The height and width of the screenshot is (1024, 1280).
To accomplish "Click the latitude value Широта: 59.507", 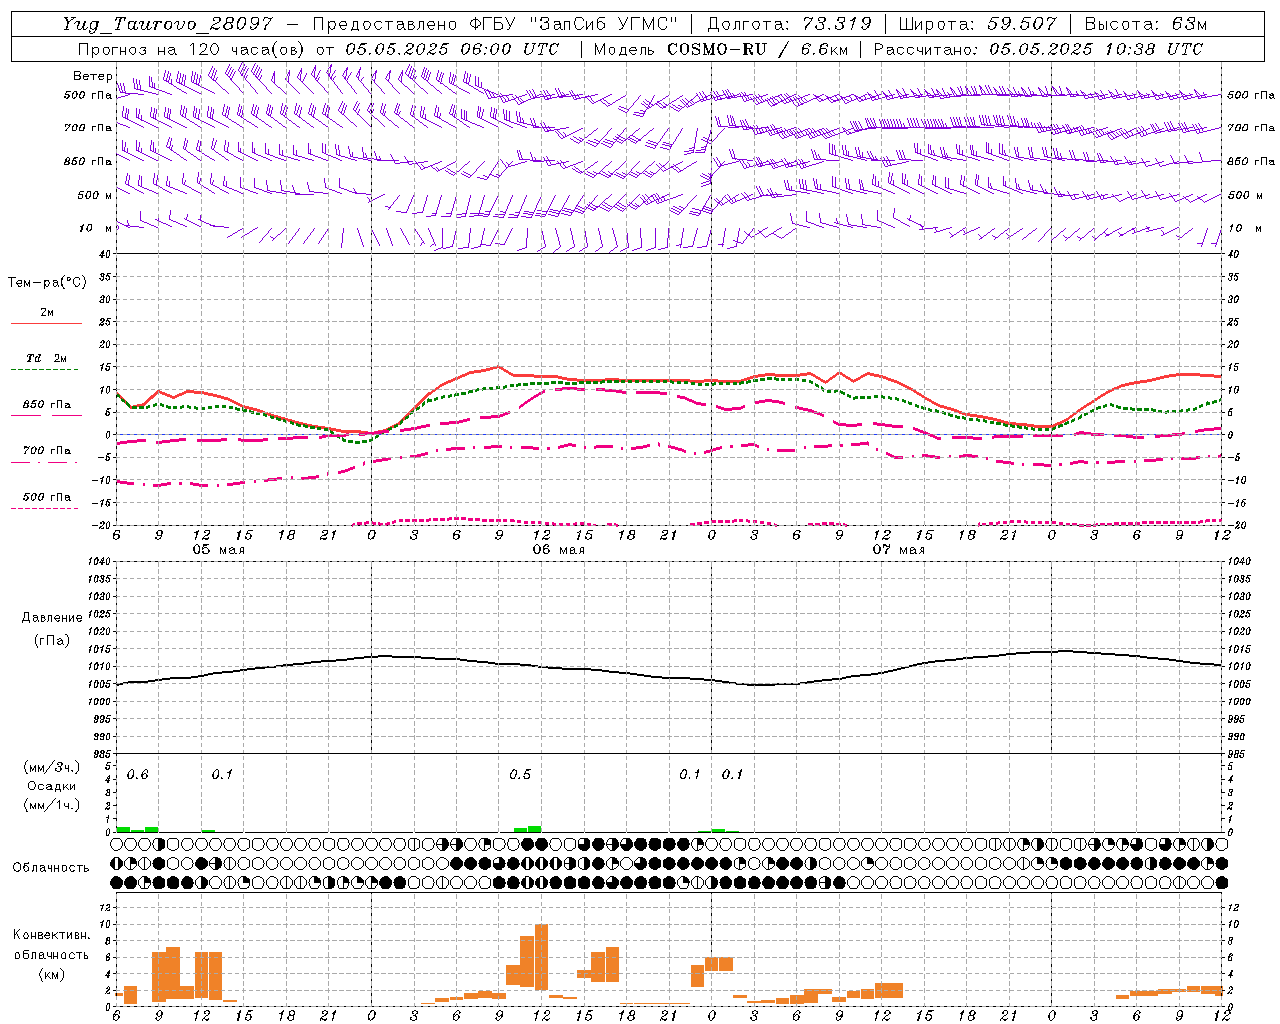I will click(977, 24).
